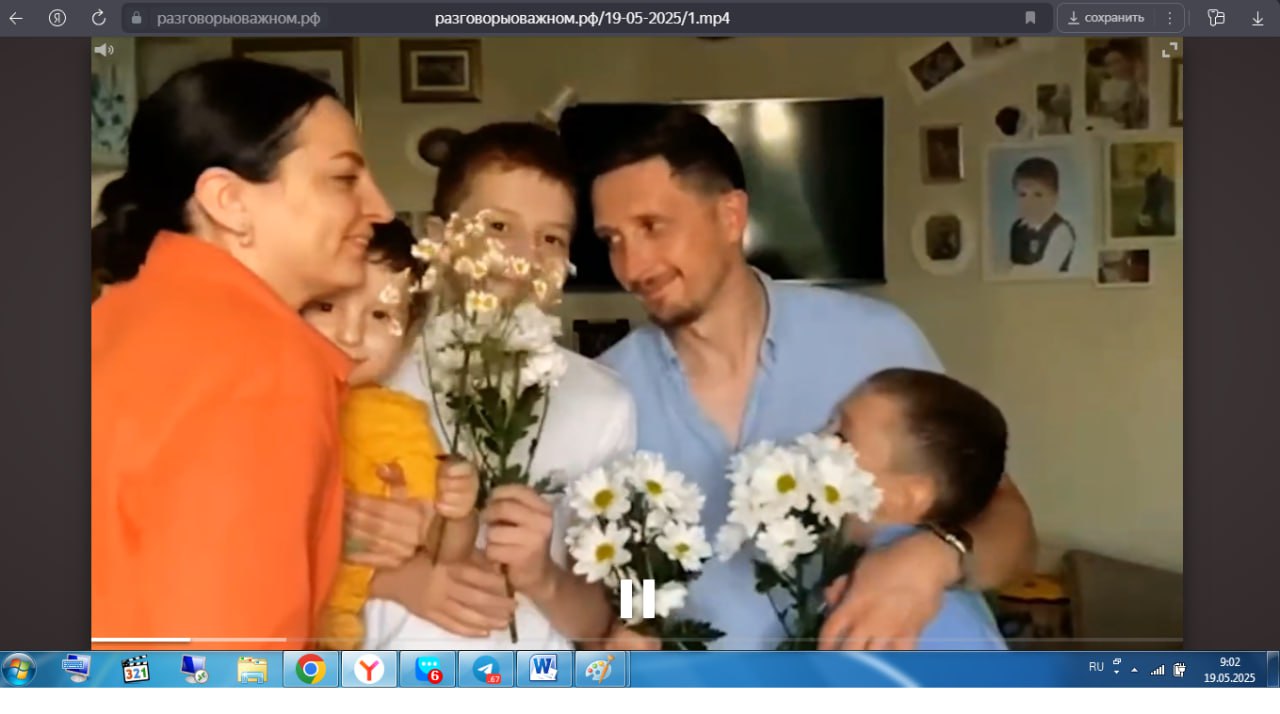Toggle fullscreen for the video player
Viewport: 1280px width, 714px height.
coord(1170,49)
